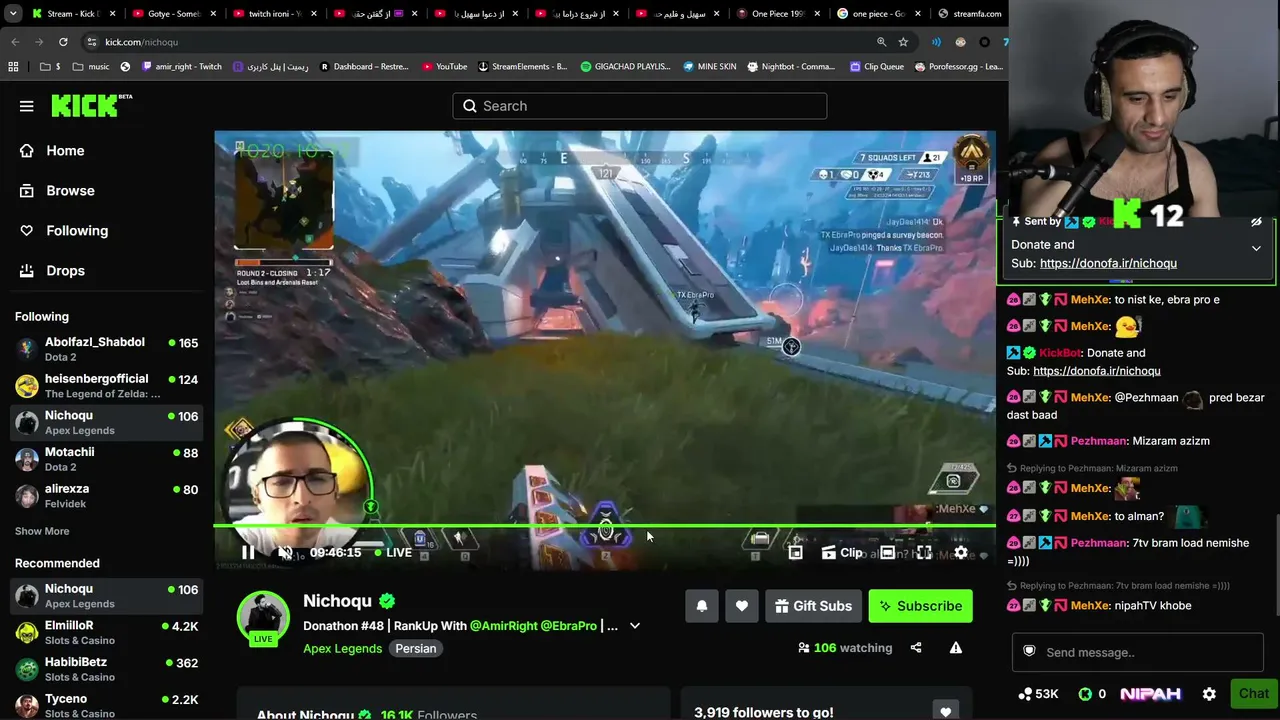Subscribe to Nichoqu's channel
The width and height of the screenshot is (1280, 720).
point(920,606)
